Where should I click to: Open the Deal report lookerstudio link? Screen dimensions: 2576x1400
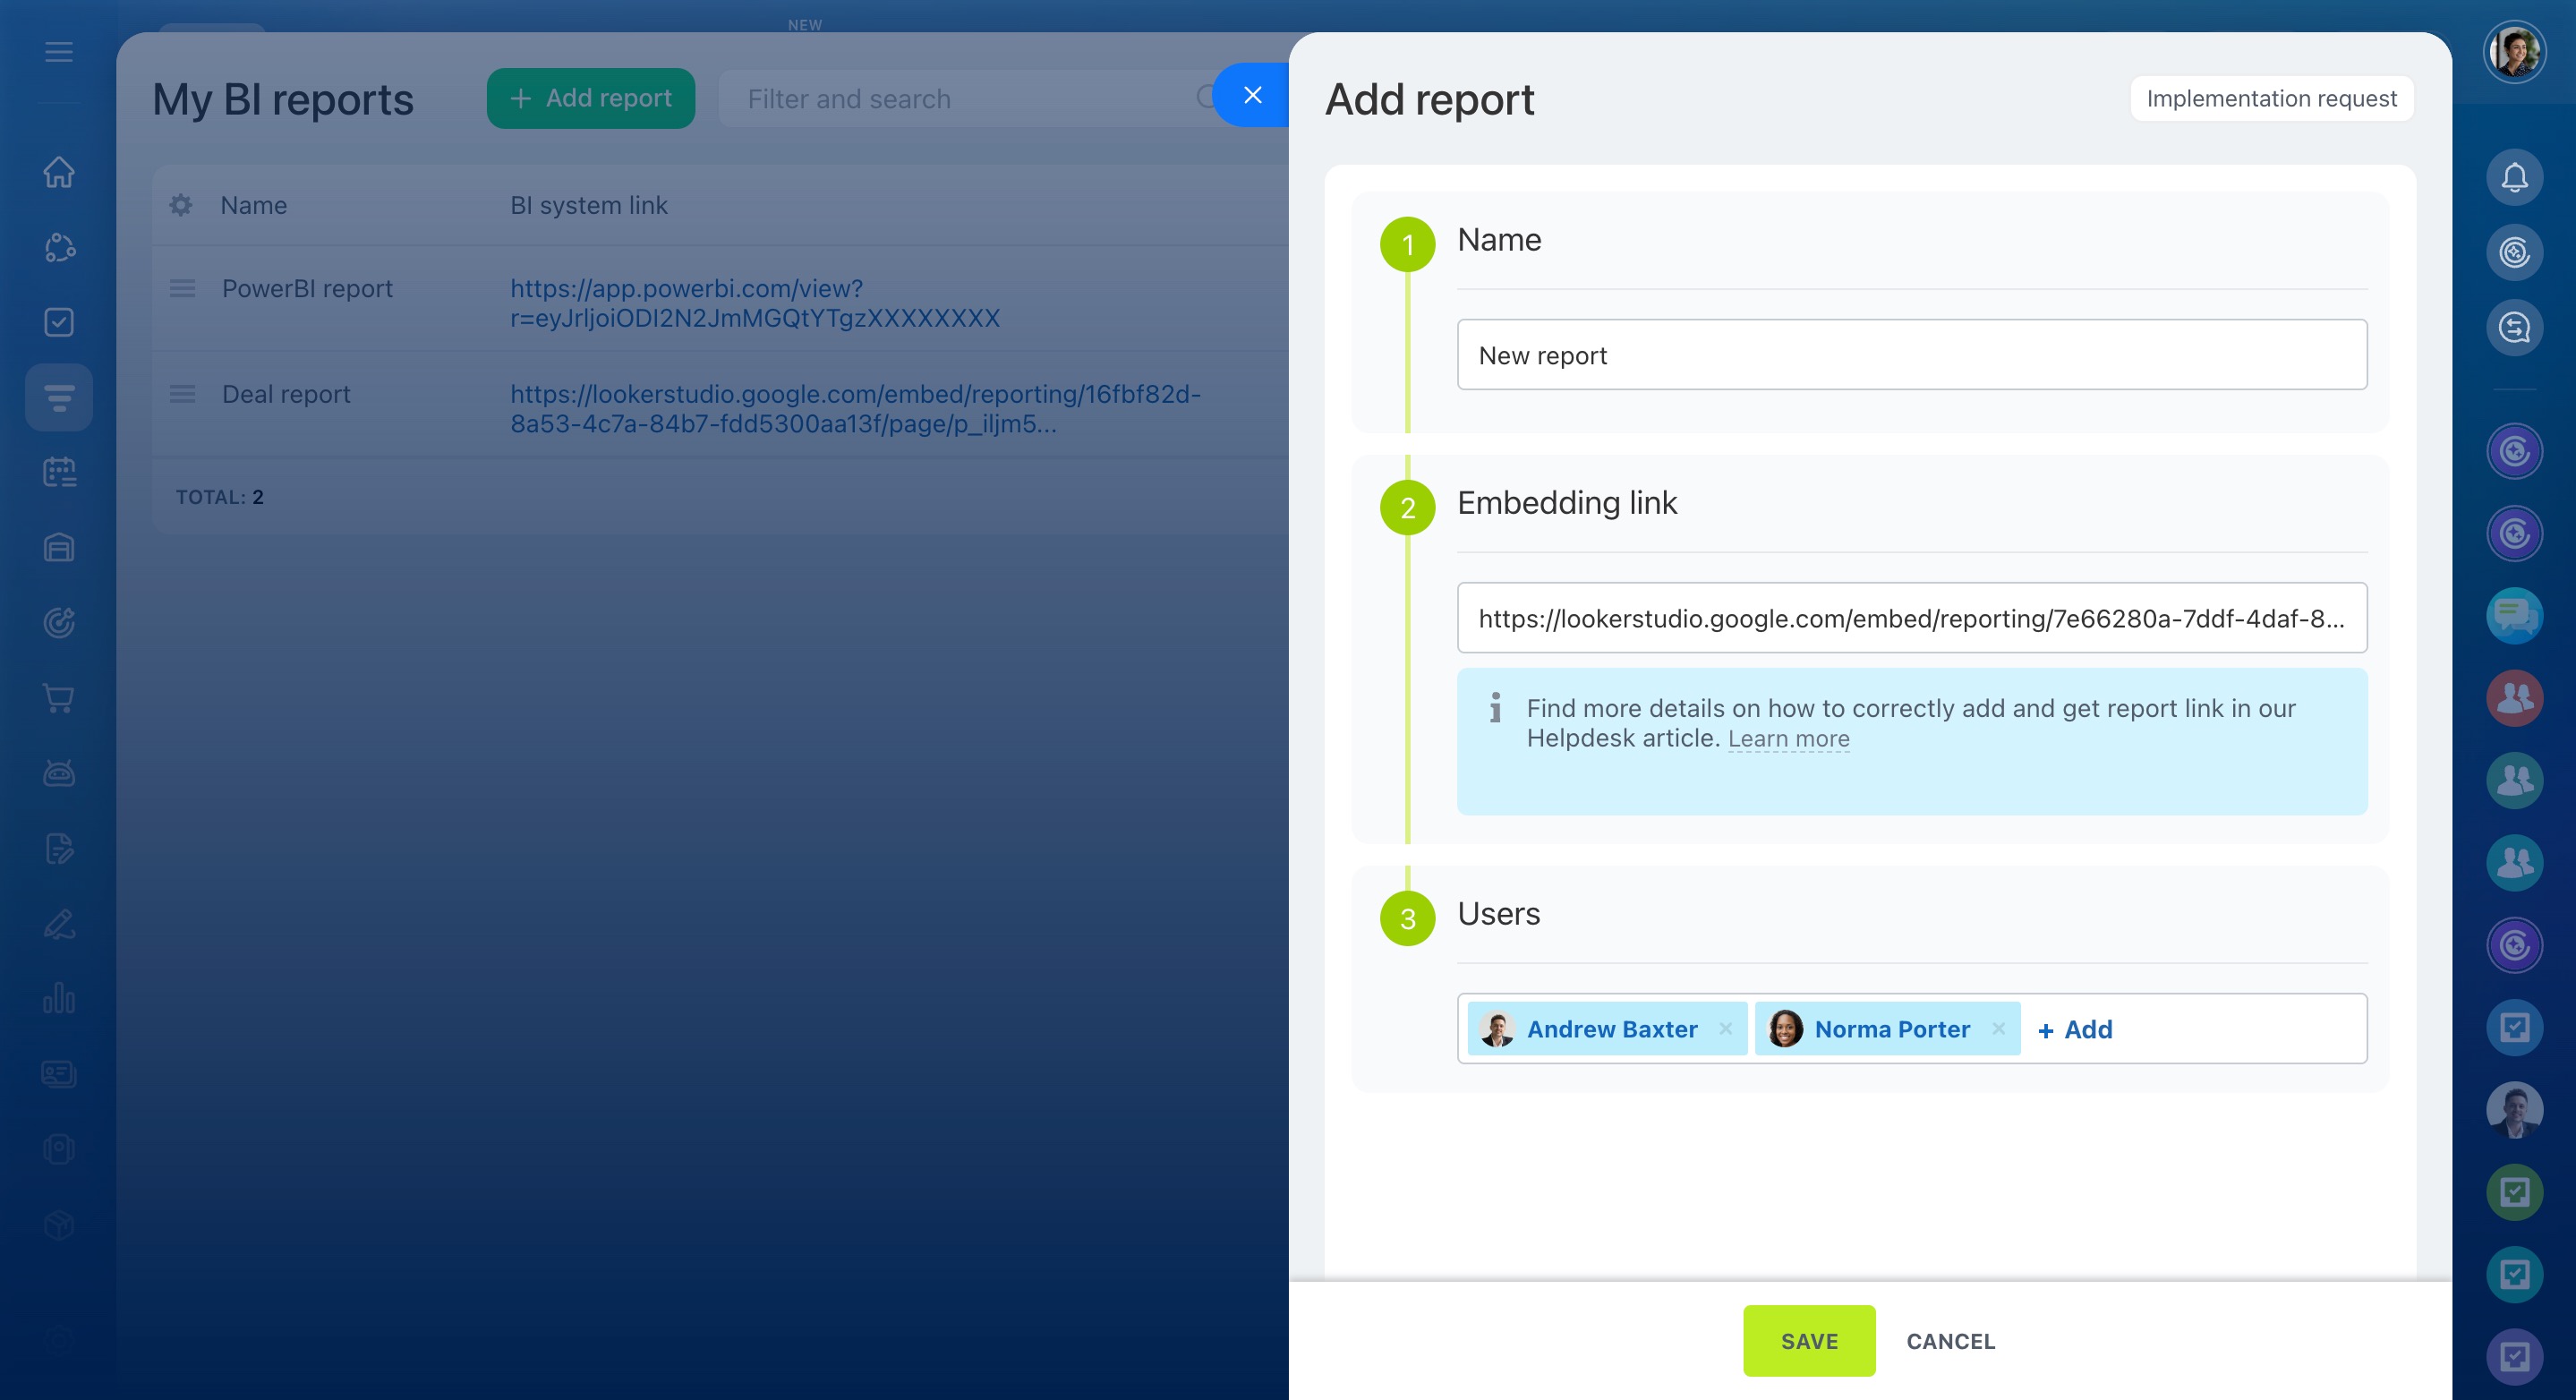pos(855,409)
